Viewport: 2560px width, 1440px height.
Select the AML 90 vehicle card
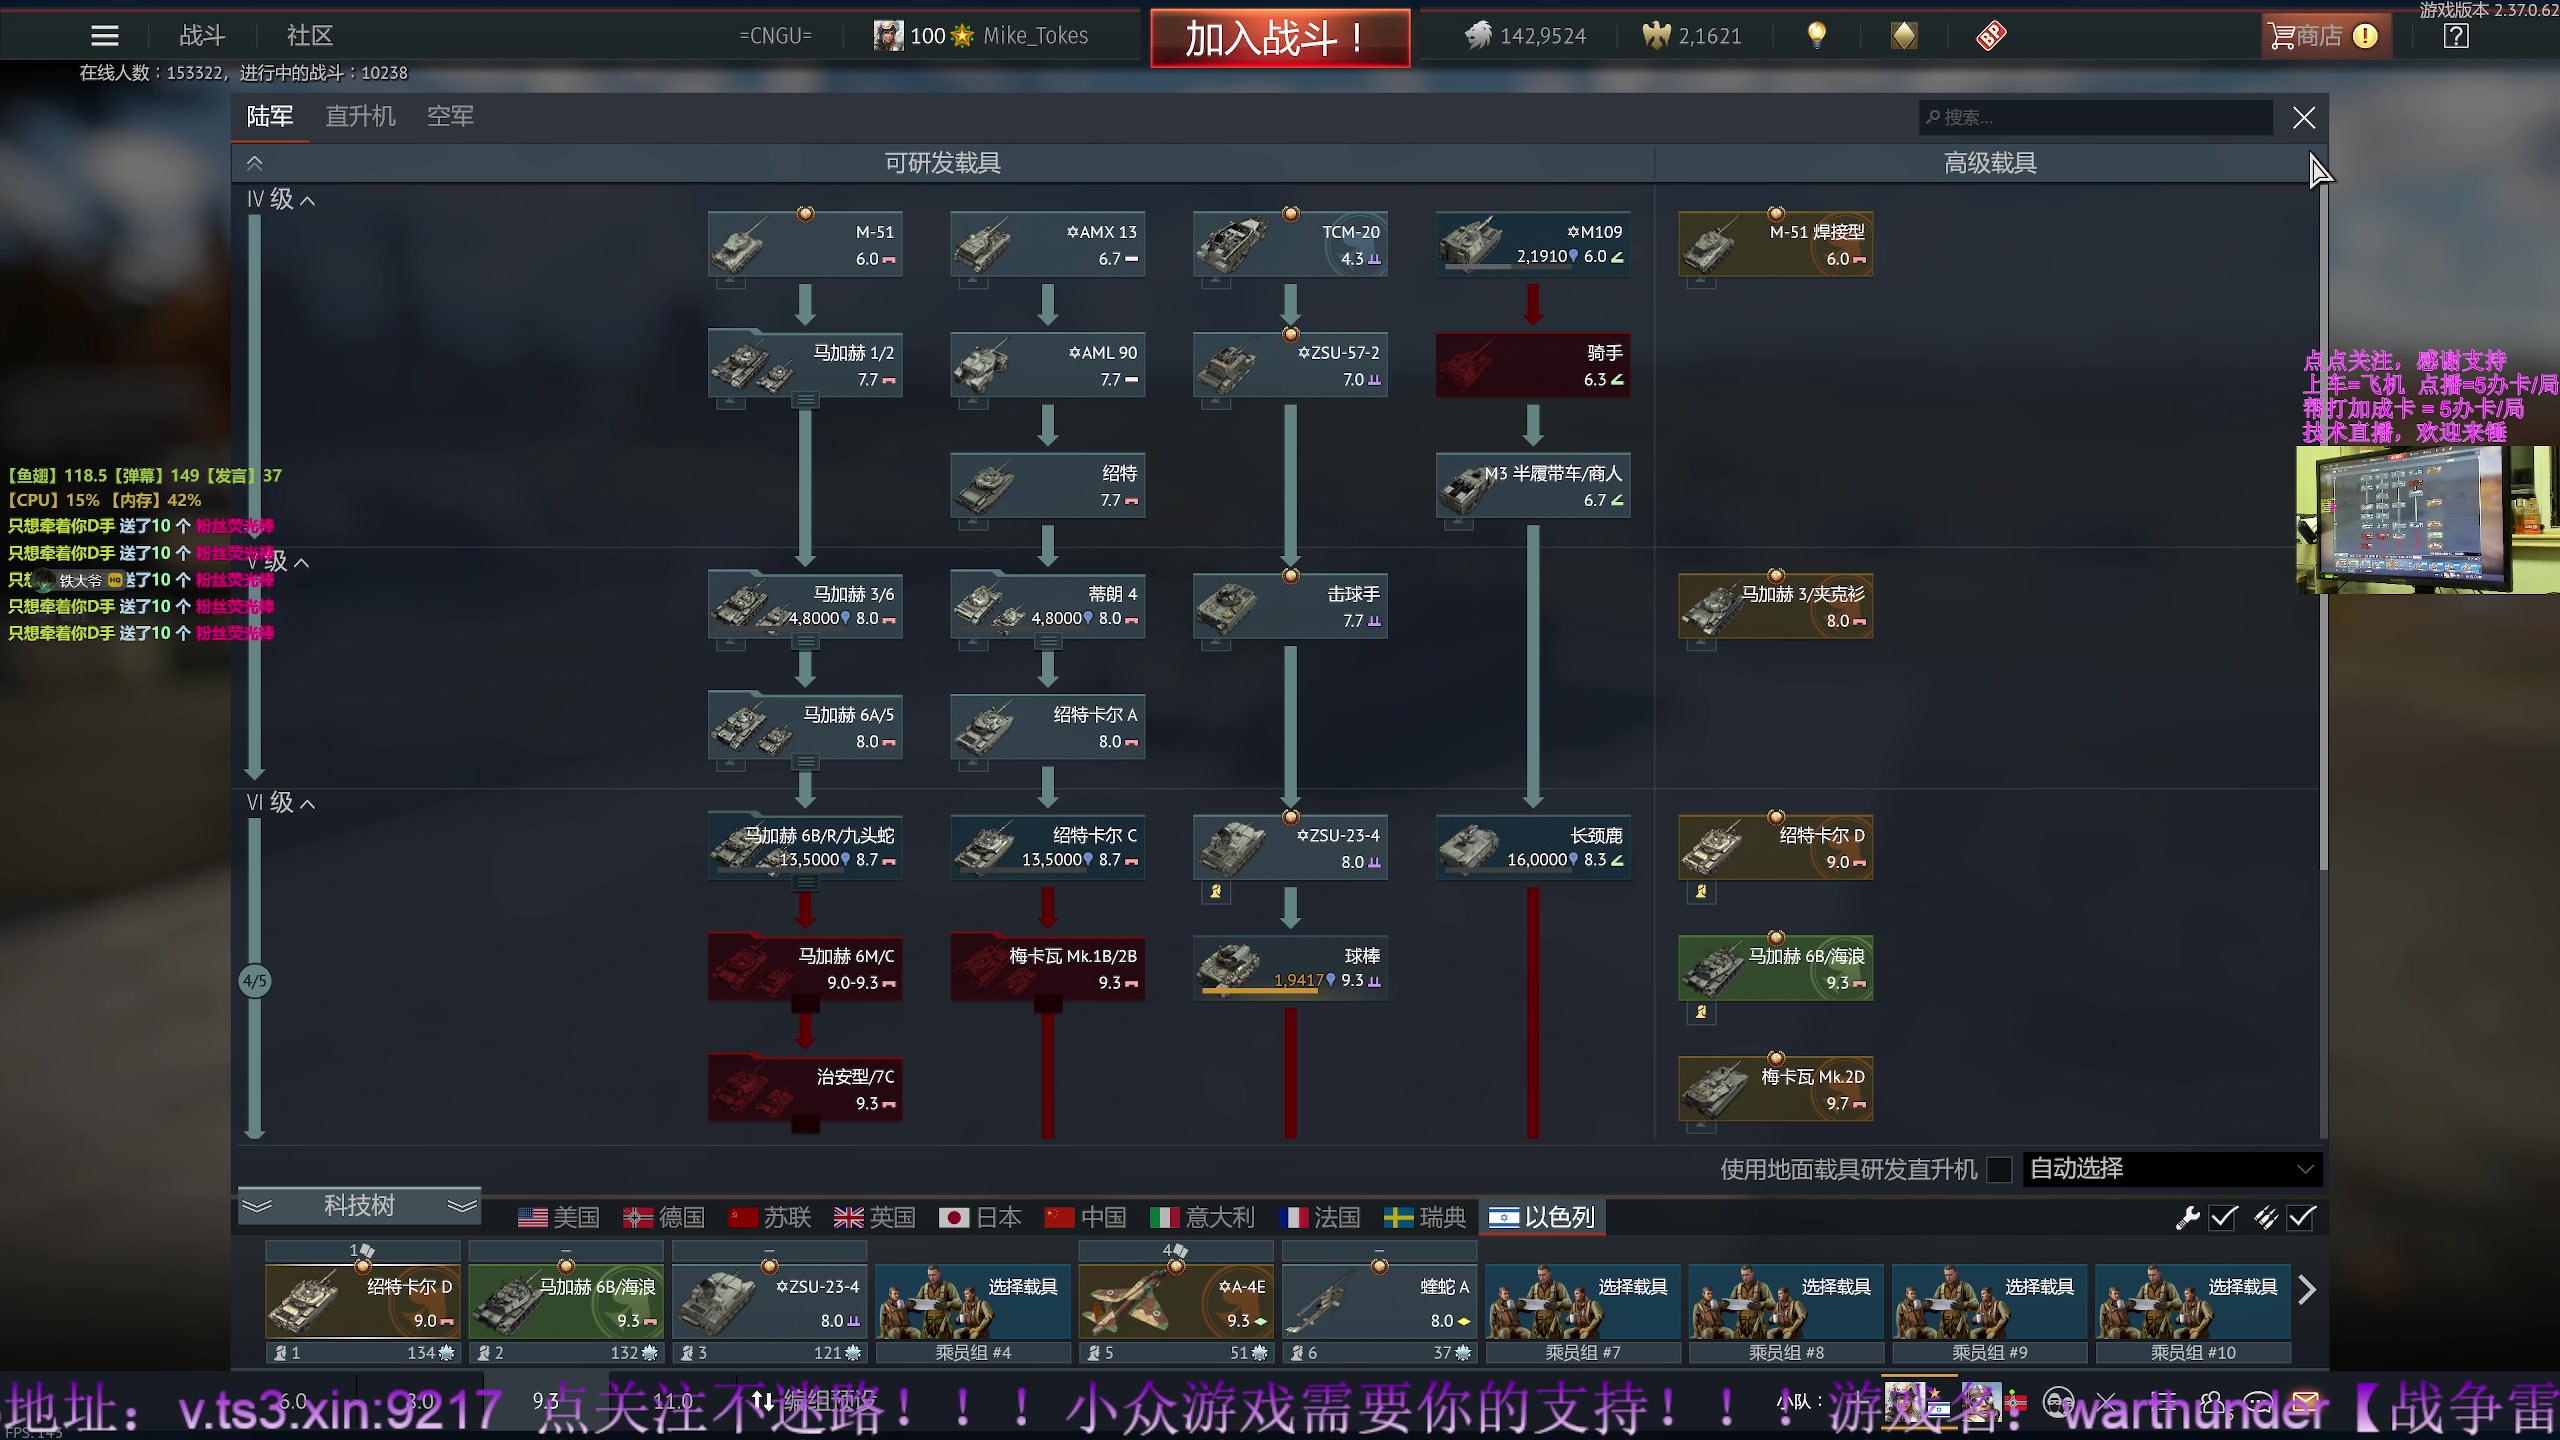coord(1047,365)
